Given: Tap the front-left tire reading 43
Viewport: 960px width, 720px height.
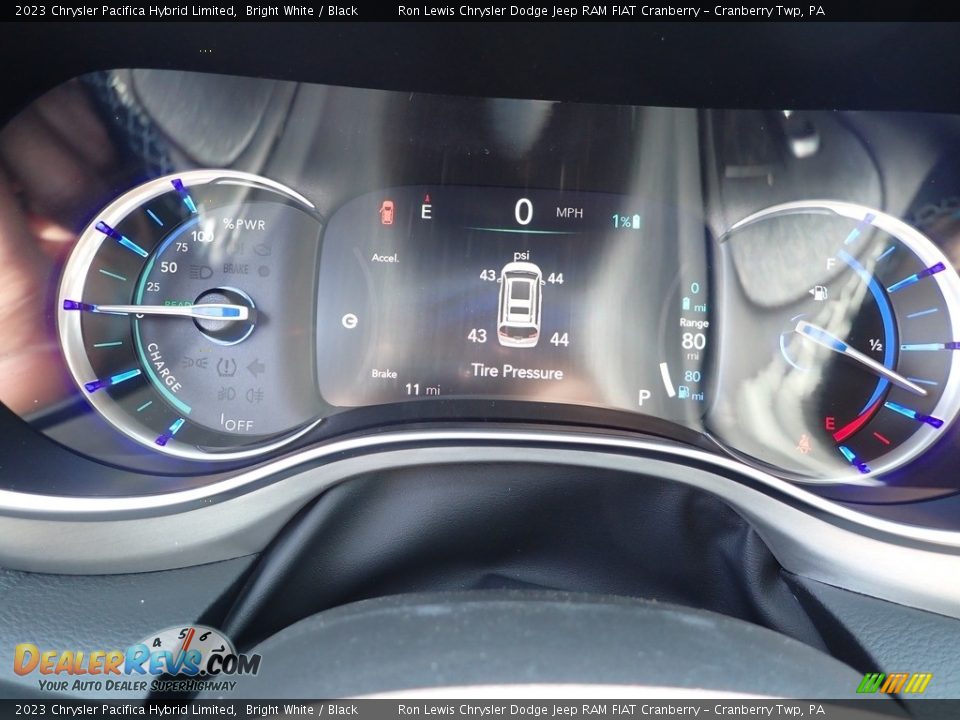Looking at the screenshot, I should [487, 276].
